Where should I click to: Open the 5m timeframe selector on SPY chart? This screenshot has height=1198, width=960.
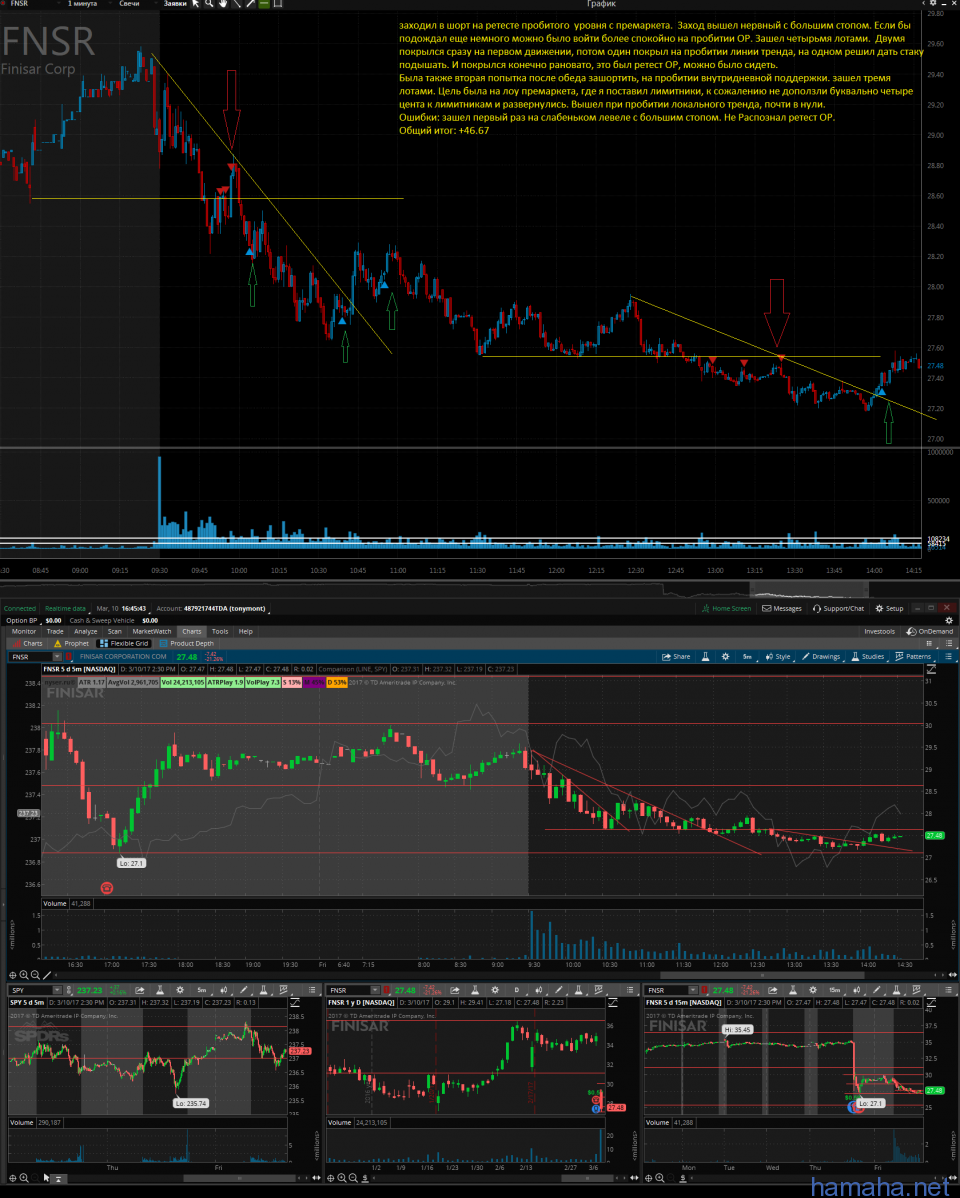(x=202, y=990)
